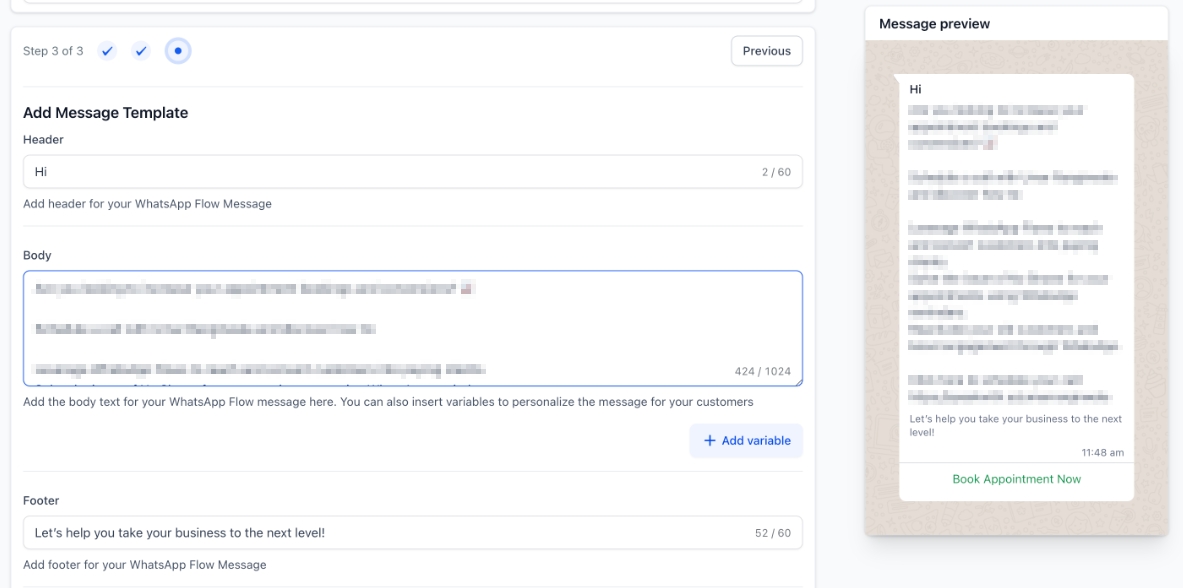
Task: Go back with the Previous button
Action: tap(766, 51)
